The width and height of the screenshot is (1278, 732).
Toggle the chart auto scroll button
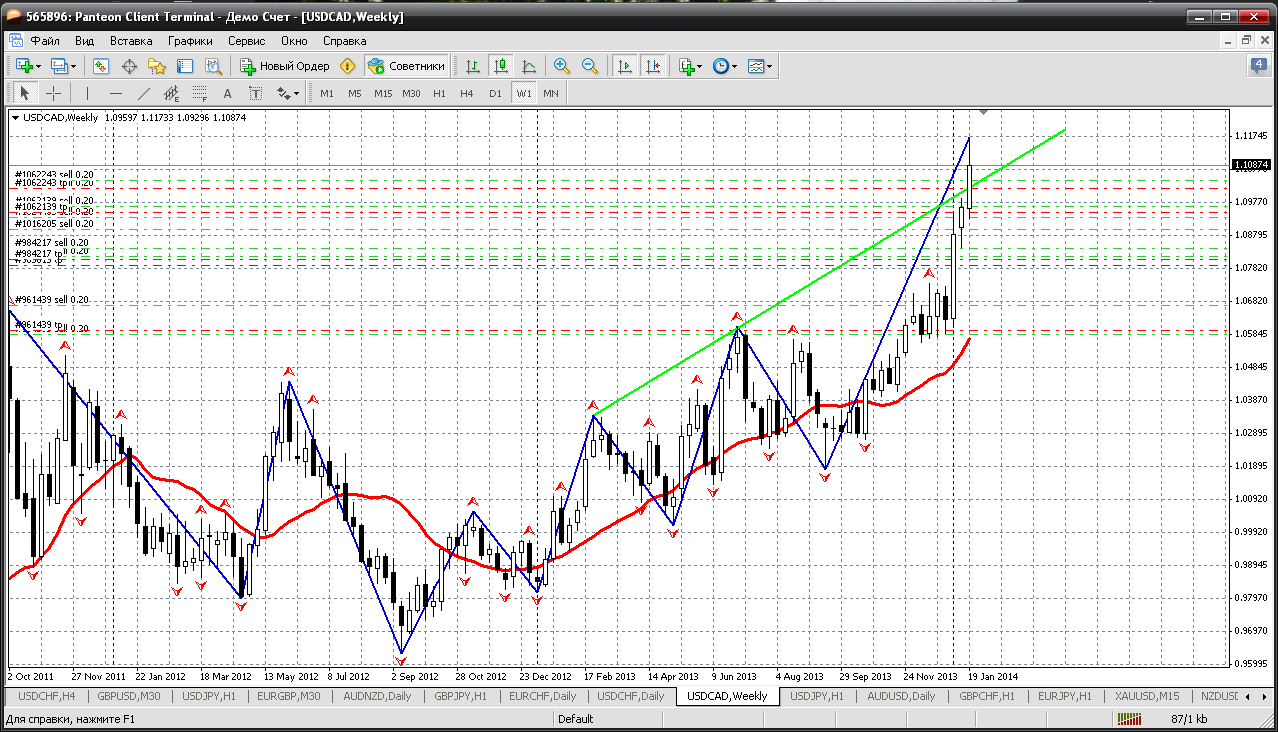[625, 66]
